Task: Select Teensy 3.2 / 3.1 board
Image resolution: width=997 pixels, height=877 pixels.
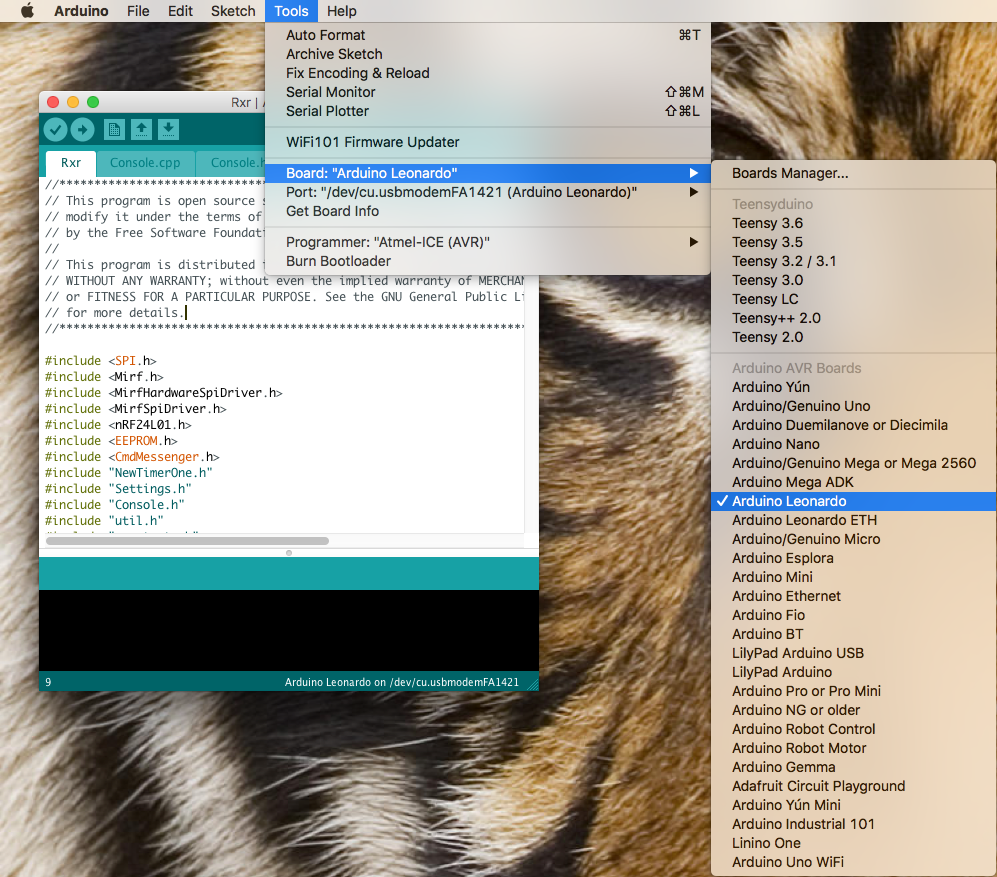Action: point(854,261)
